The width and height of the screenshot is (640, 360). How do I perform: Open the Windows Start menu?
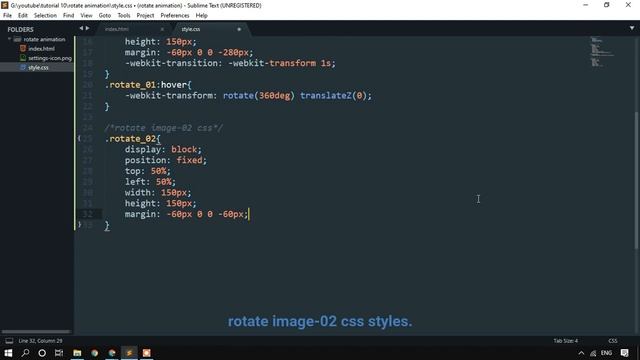(x=8, y=353)
